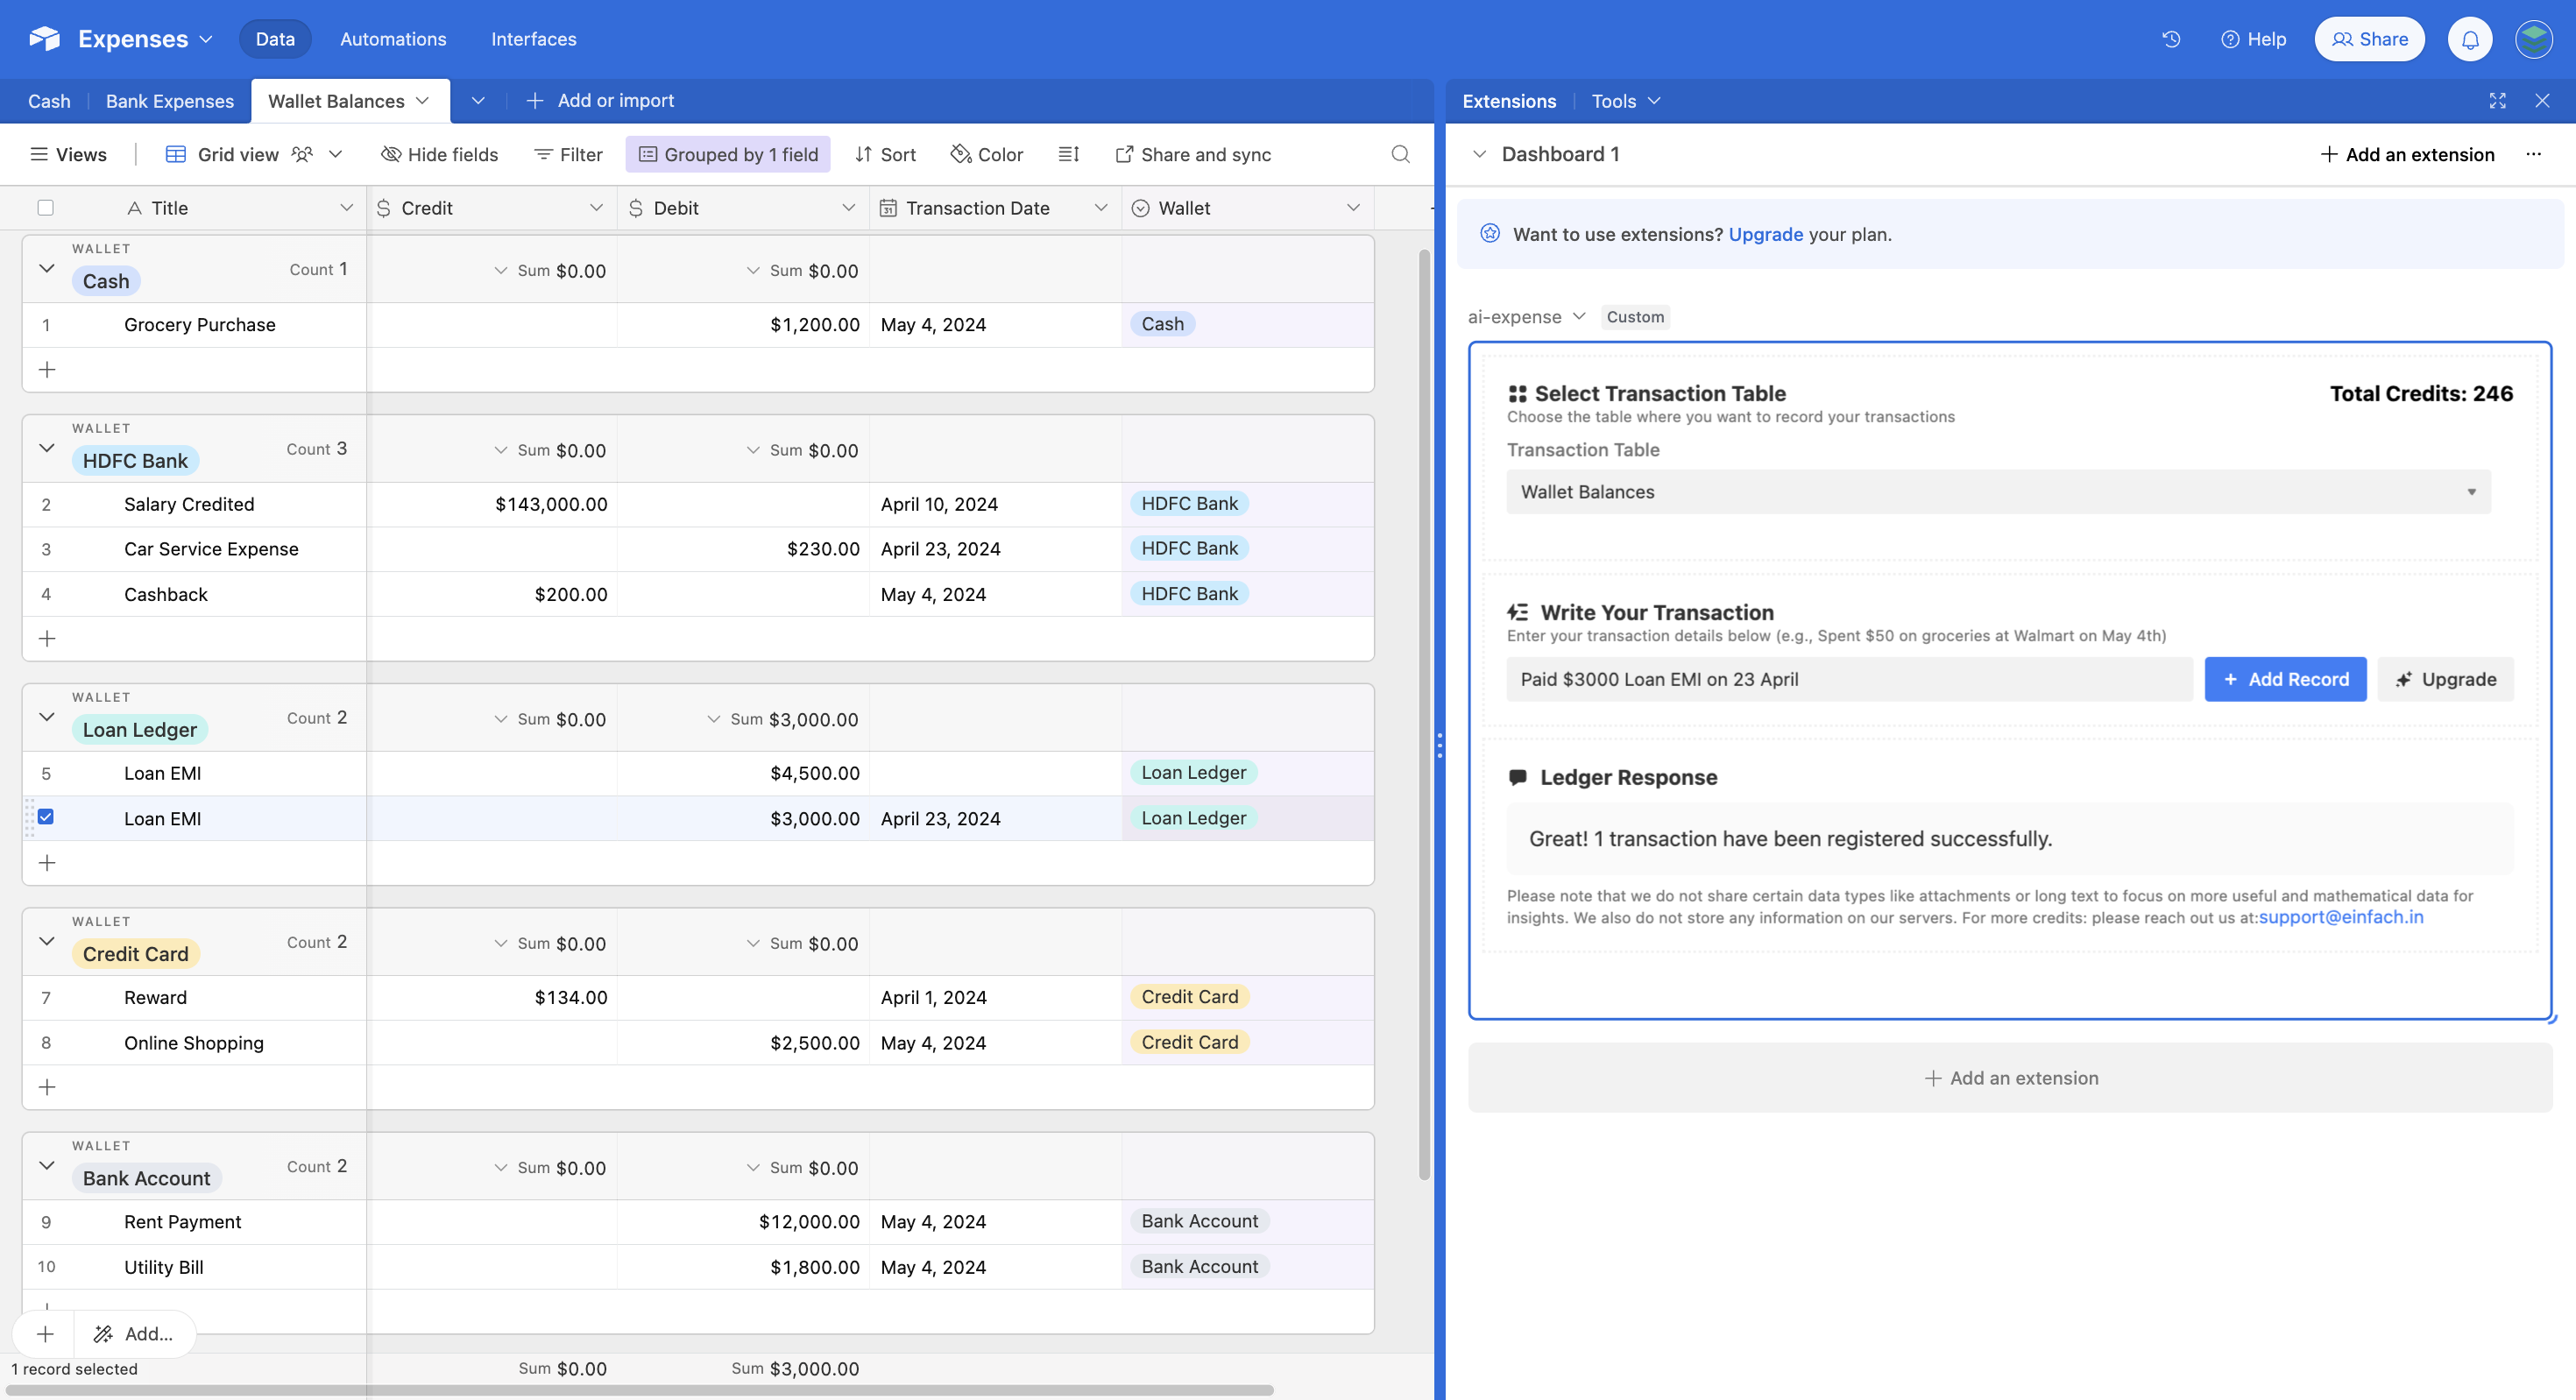Viewport: 2576px width, 1400px height.
Task: Click the Write Your Transaction input field
Action: pyautogui.click(x=1848, y=679)
